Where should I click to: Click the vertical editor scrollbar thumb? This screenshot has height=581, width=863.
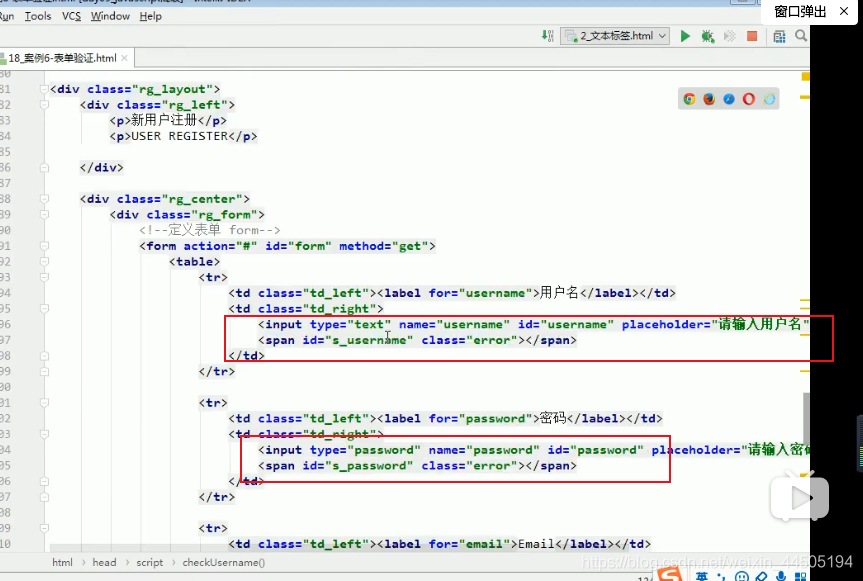[x=806, y=418]
